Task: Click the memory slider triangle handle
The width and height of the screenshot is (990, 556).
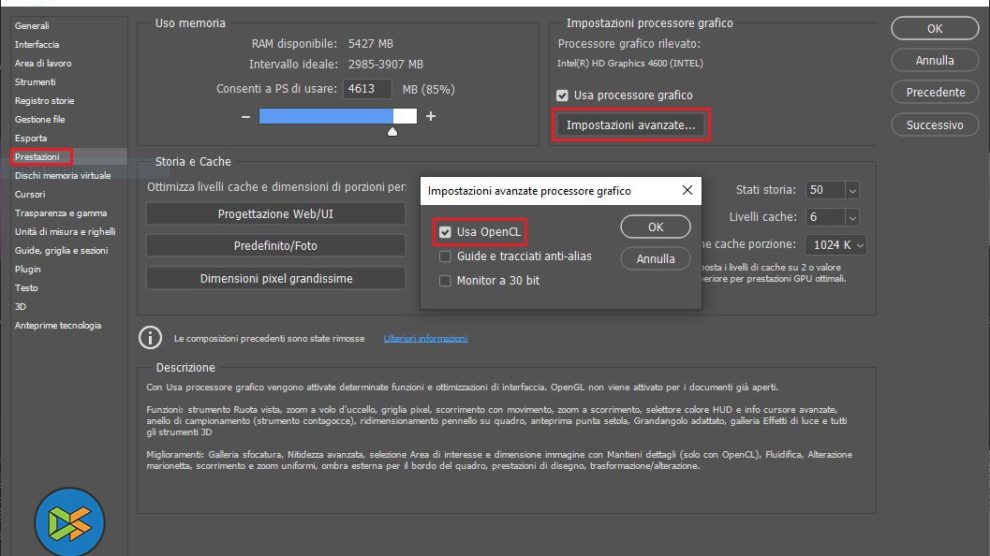Action: coord(393,131)
